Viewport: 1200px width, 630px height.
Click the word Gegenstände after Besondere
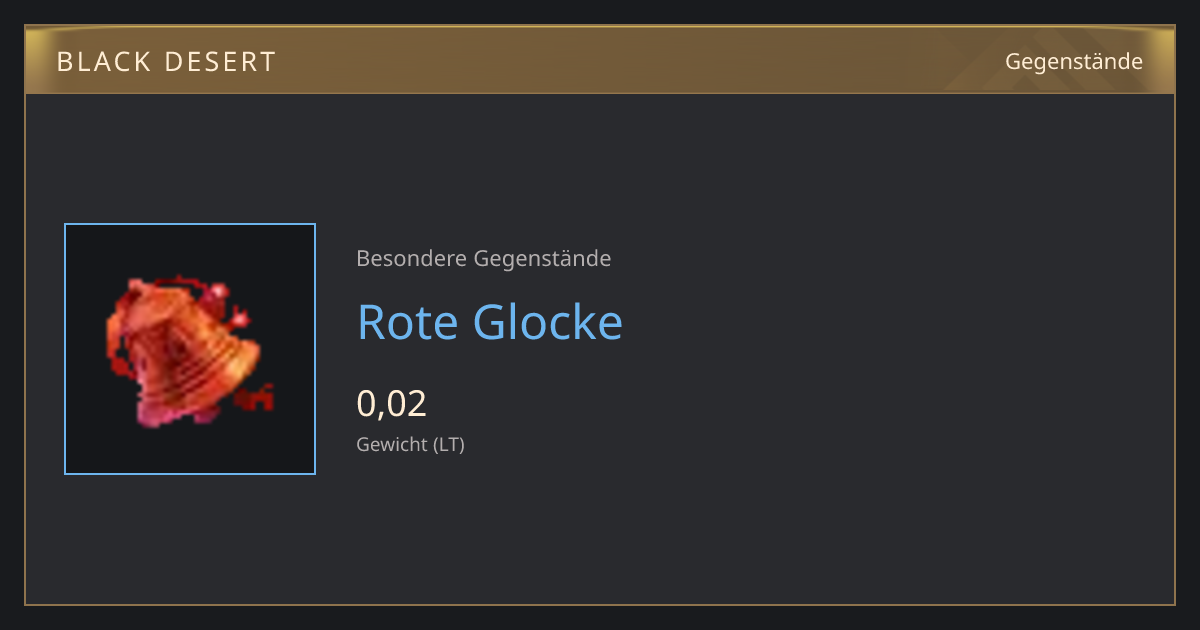point(542,259)
